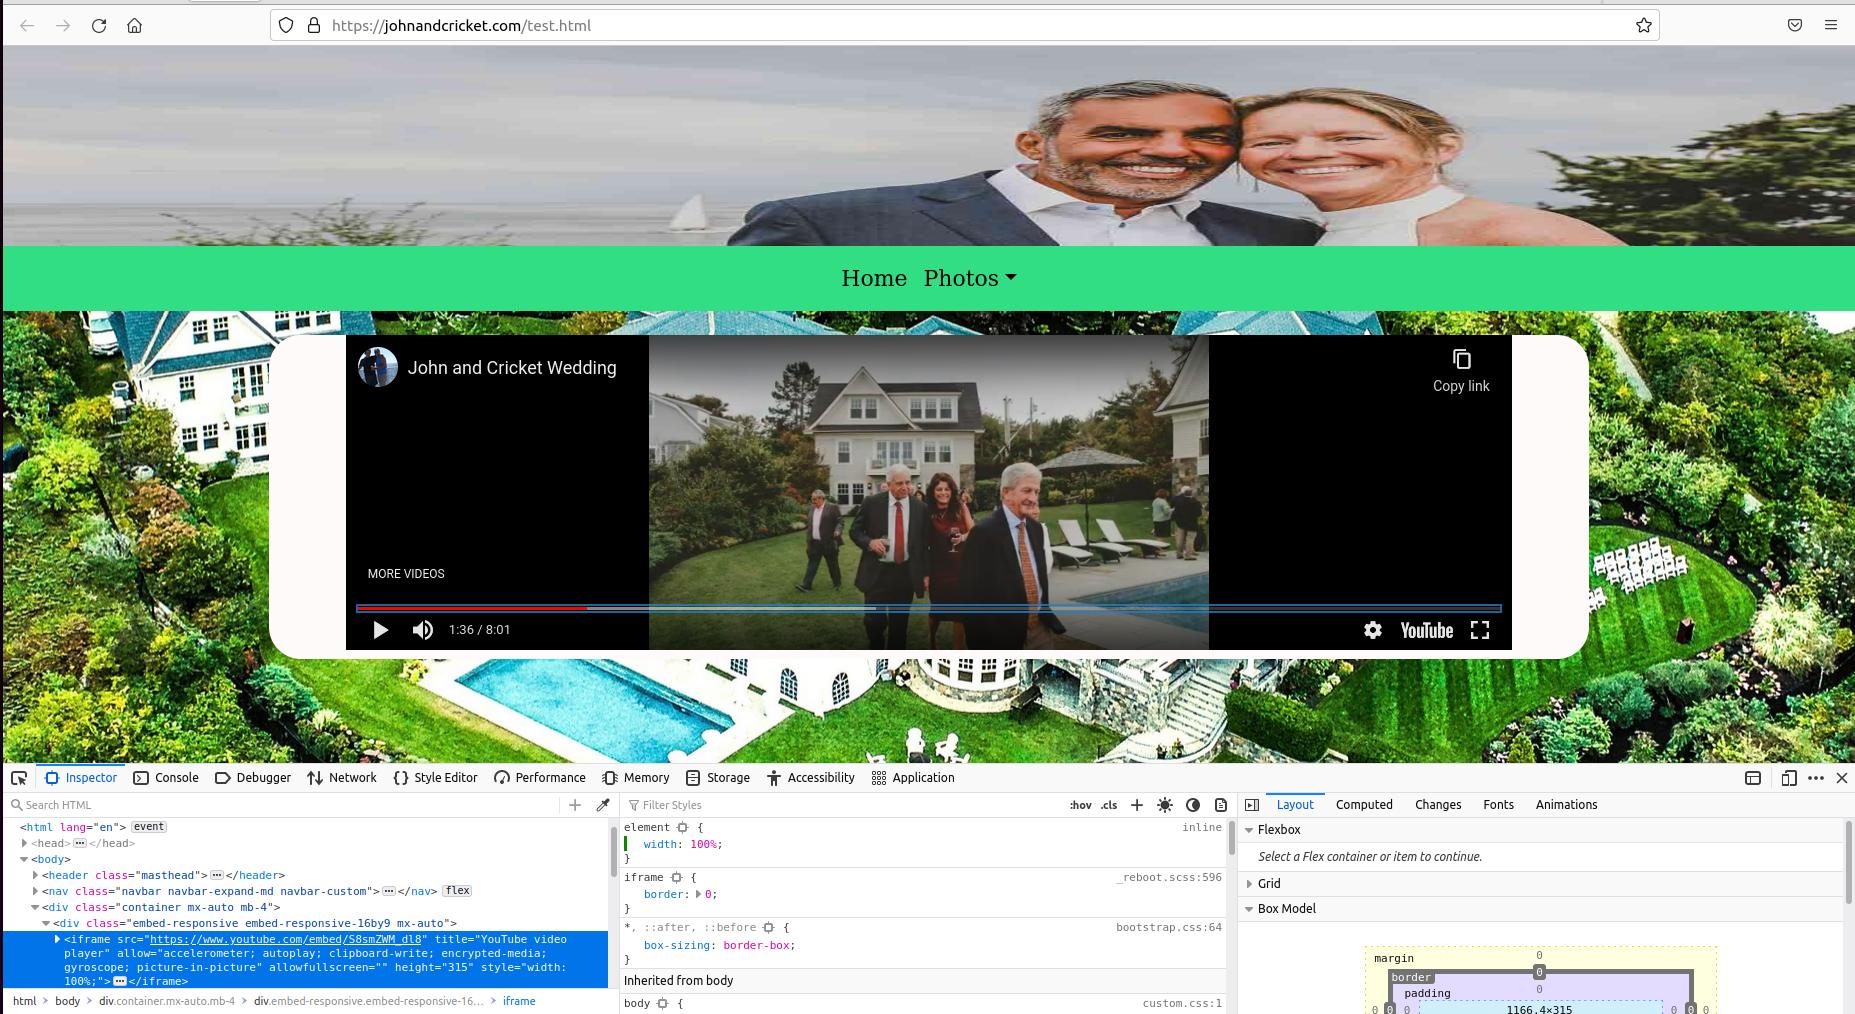The width and height of the screenshot is (1855, 1014).
Task: Click MORE VIDEOS in the player
Action: coord(406,574)
